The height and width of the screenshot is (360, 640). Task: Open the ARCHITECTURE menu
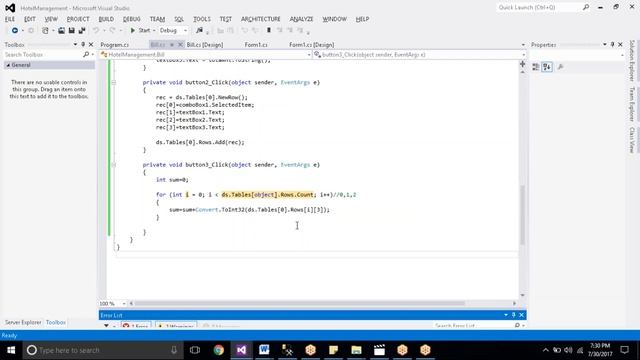coord(260,19)
